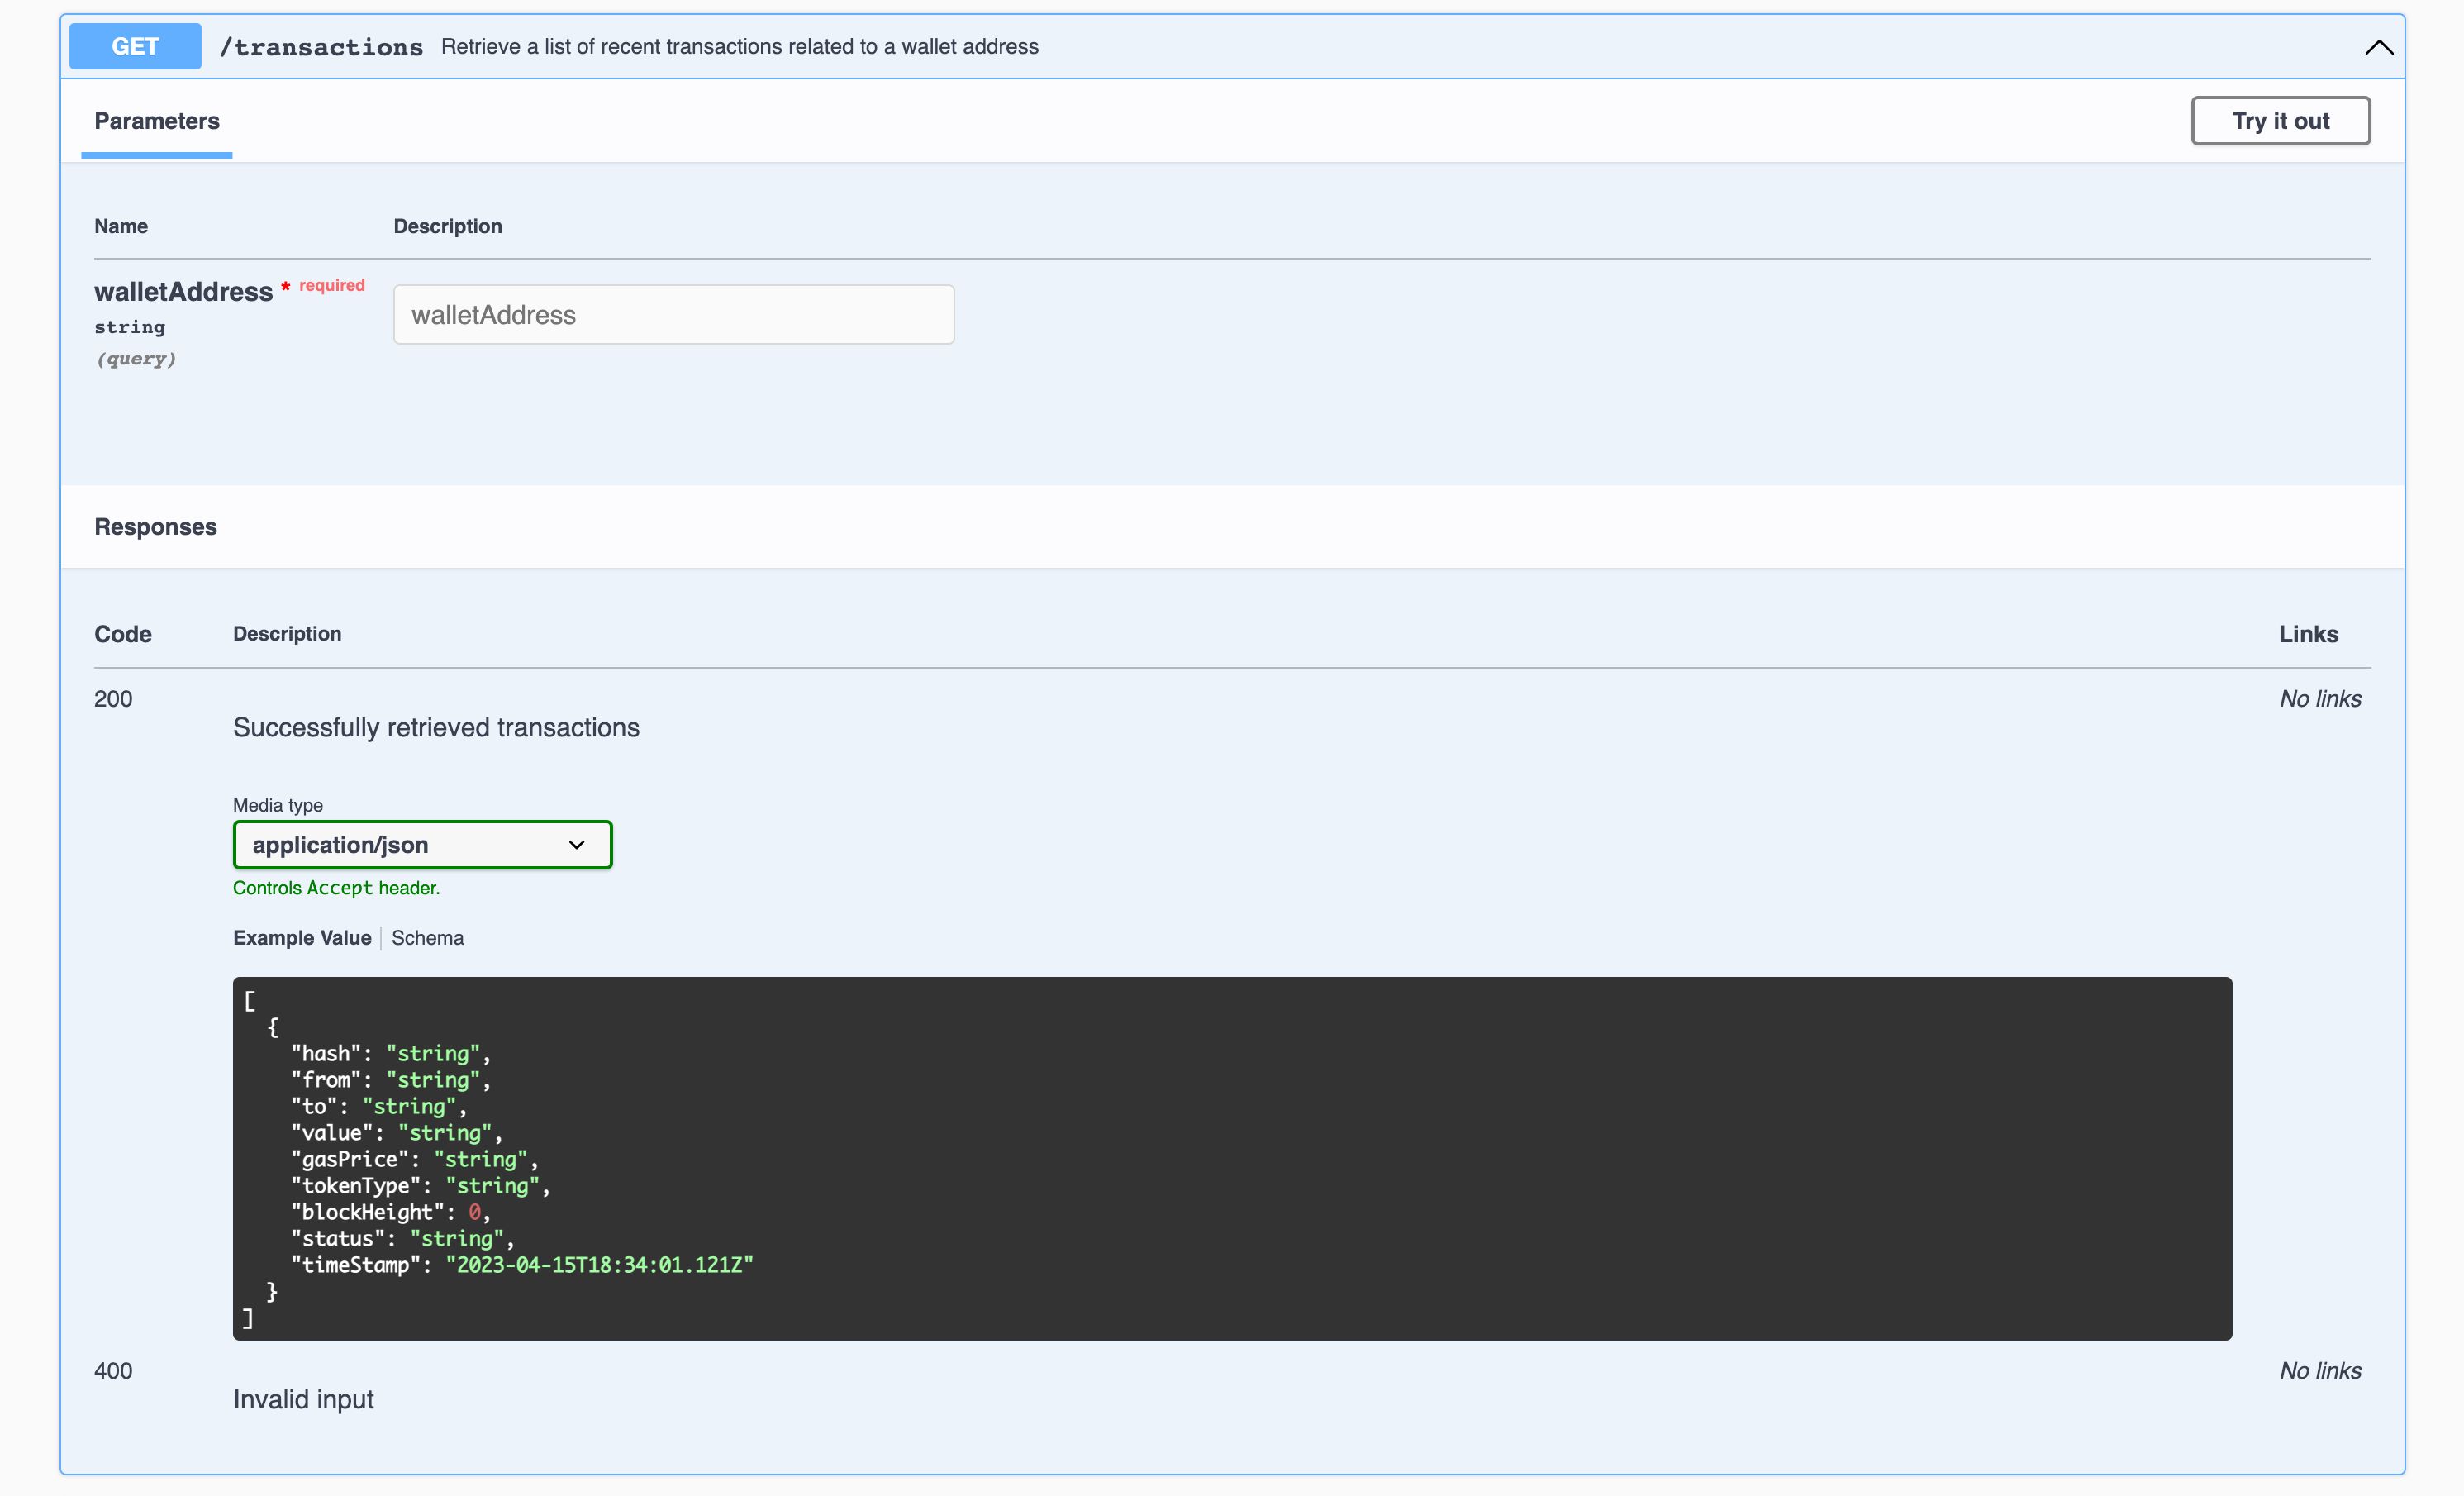Select the Example Value tab

[302, 938]
